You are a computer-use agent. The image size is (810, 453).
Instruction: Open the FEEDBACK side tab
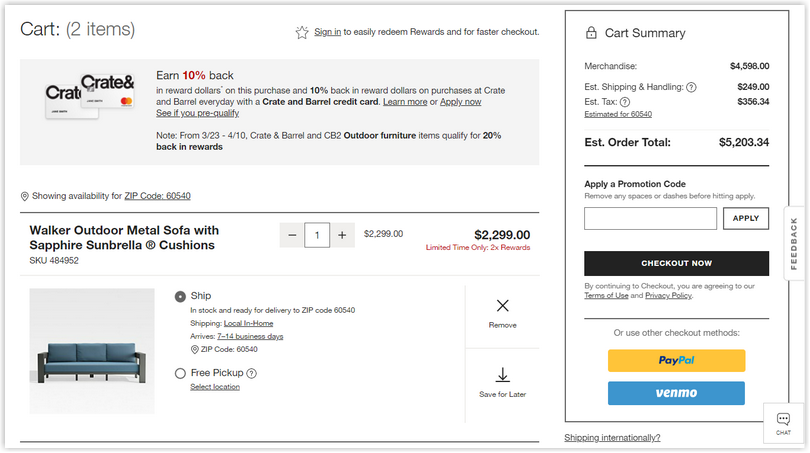(794, 243)
